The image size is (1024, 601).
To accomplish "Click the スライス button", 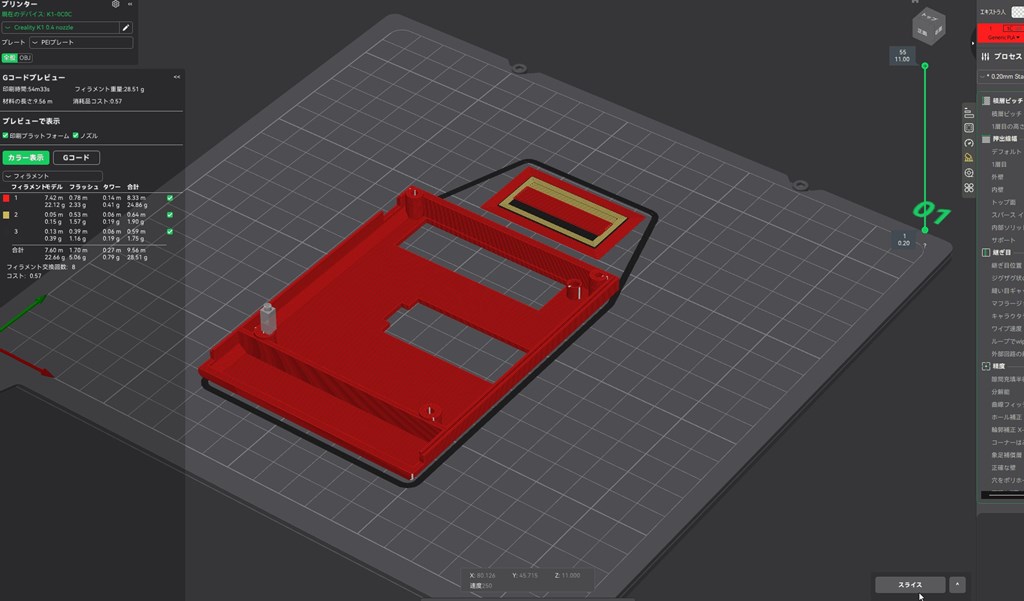I will pyautogui.click(x=910, y=584).
